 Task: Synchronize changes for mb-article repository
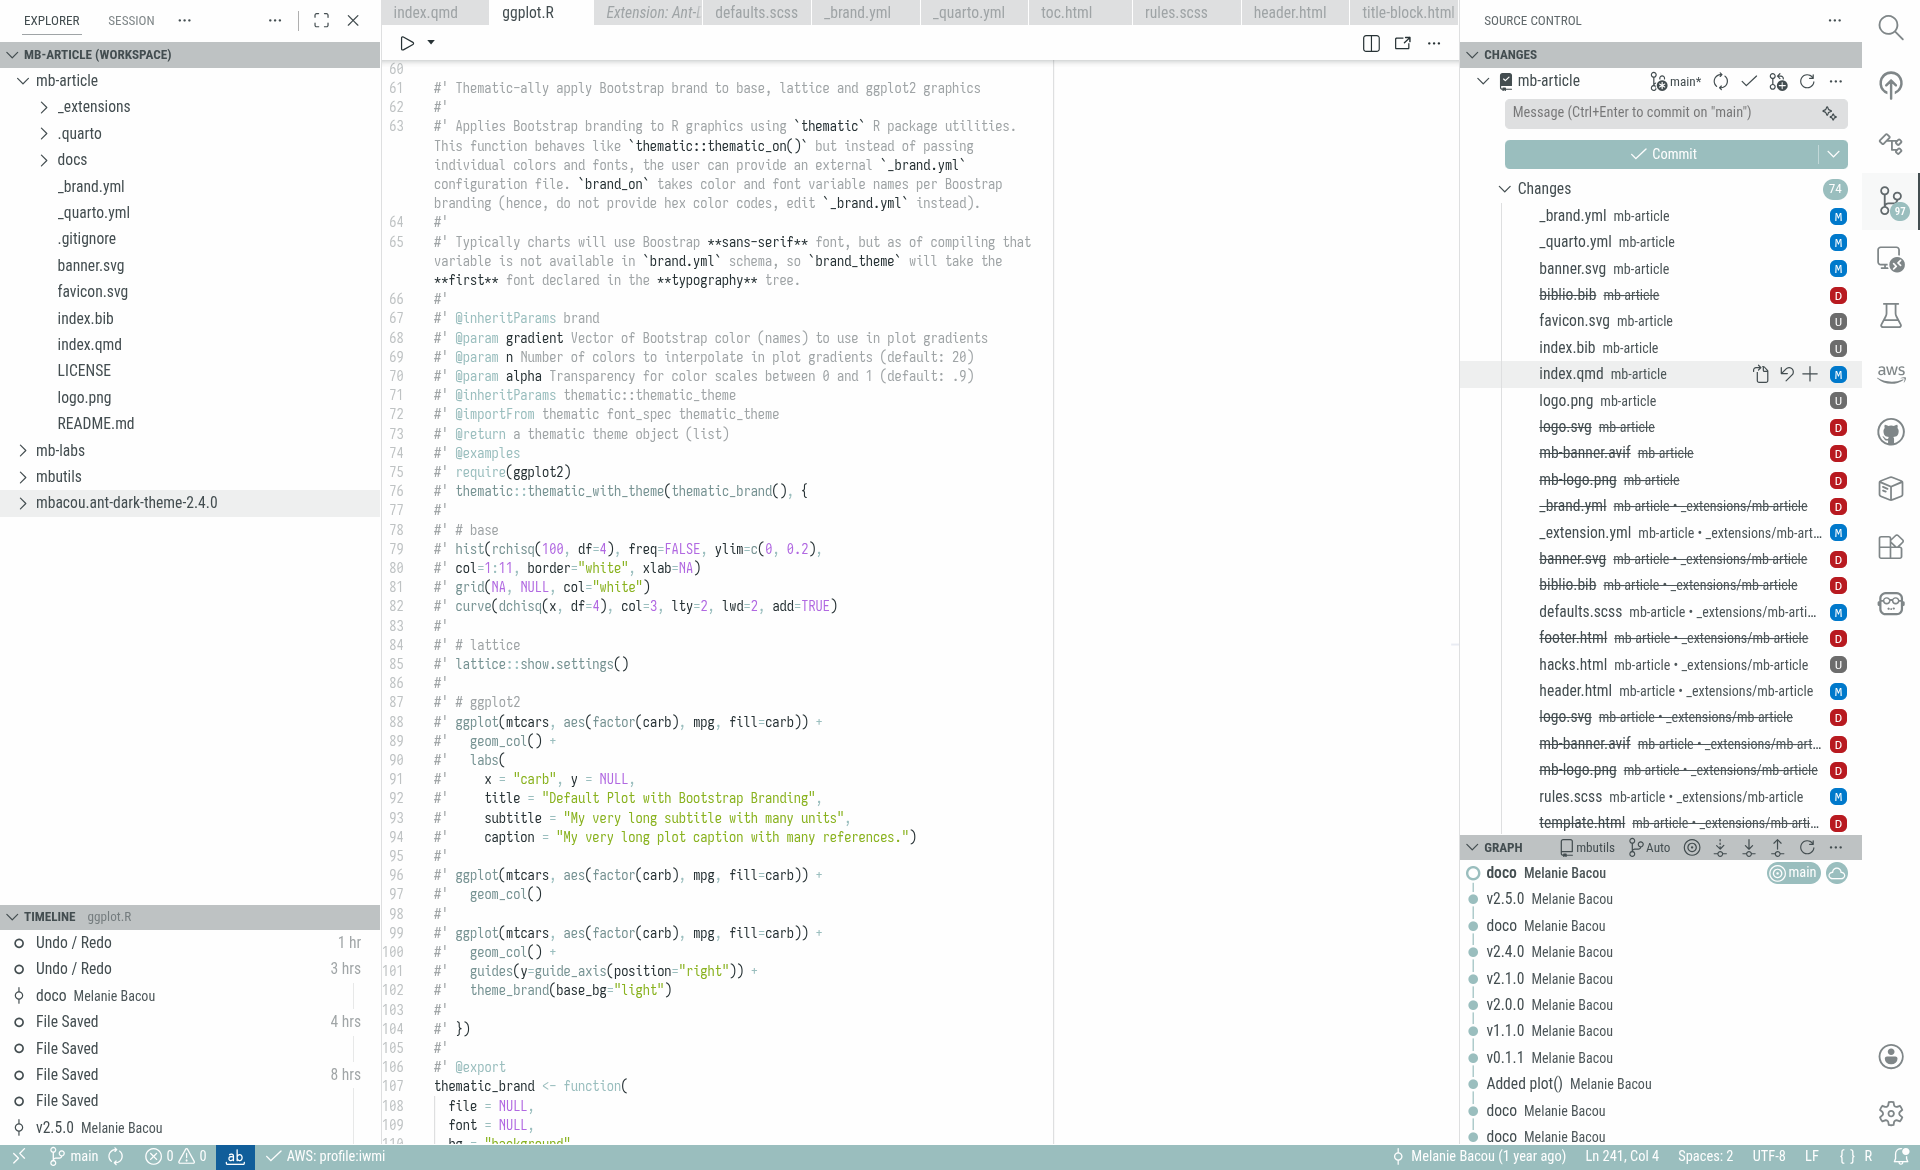tap(1720, 82)
